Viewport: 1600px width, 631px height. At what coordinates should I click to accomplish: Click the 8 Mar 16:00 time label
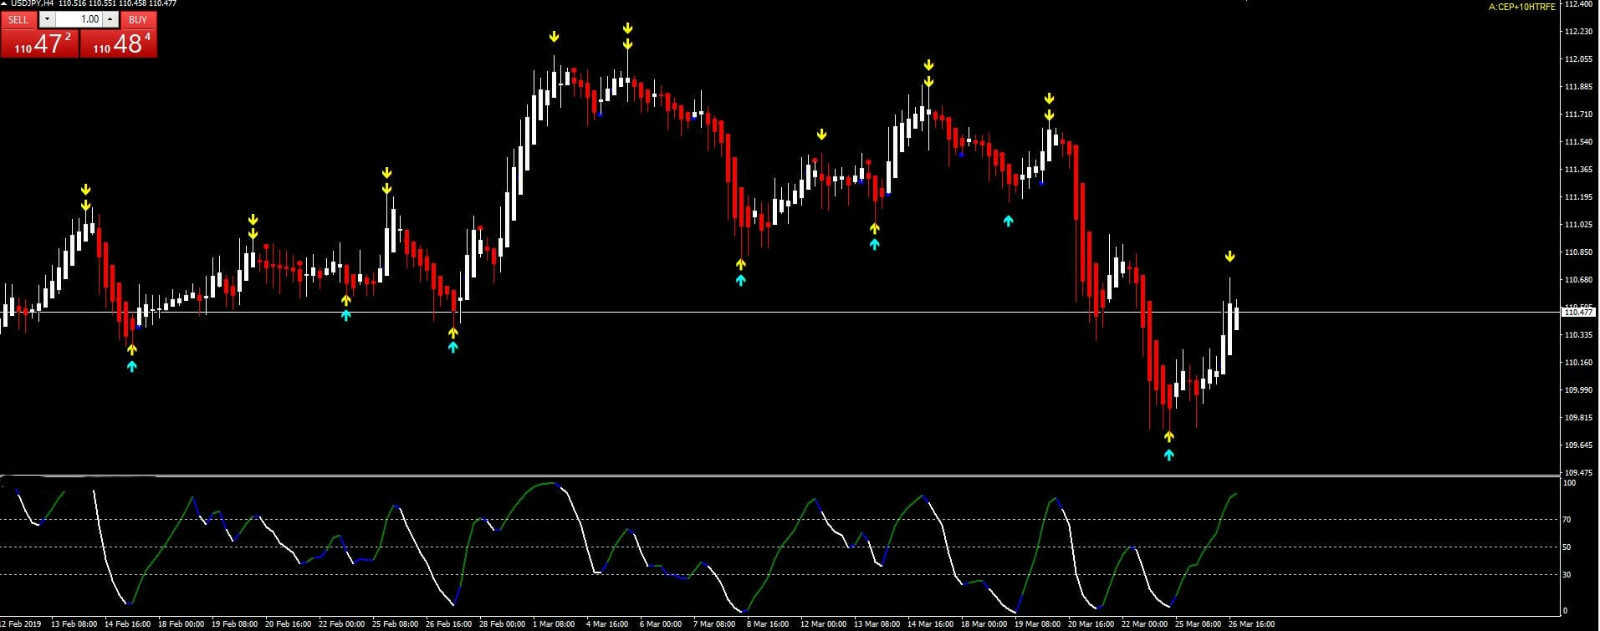[x=768, y=624]
